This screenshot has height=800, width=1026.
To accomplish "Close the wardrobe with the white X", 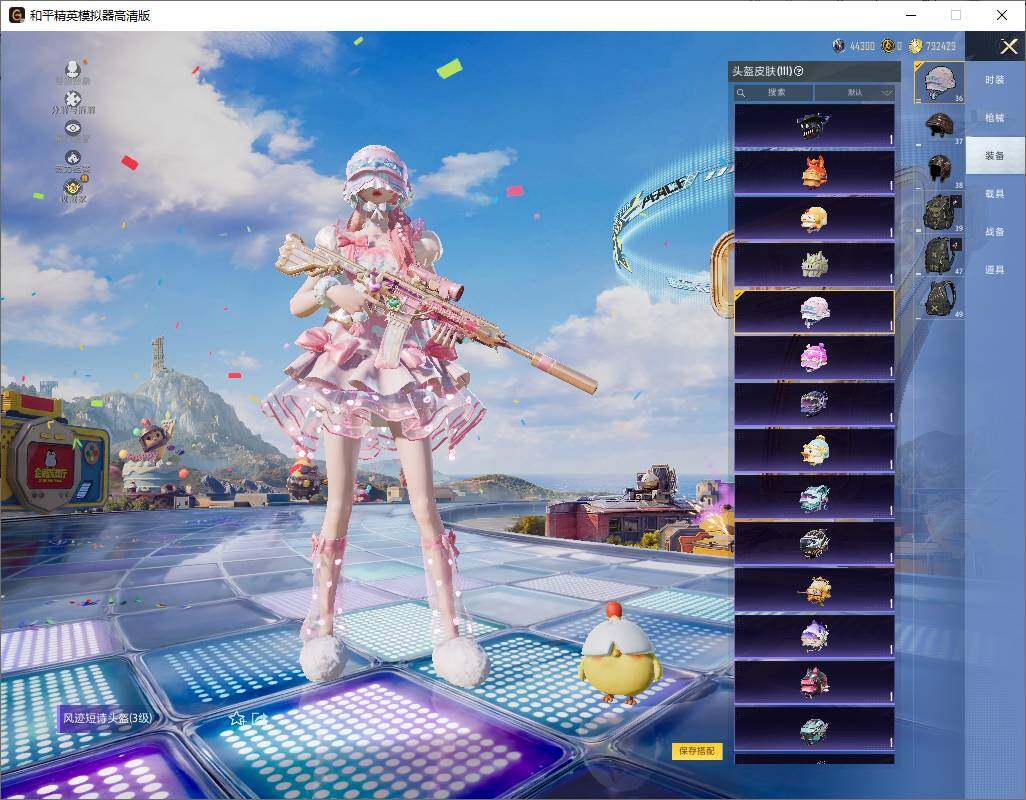I will point(1008,46).
